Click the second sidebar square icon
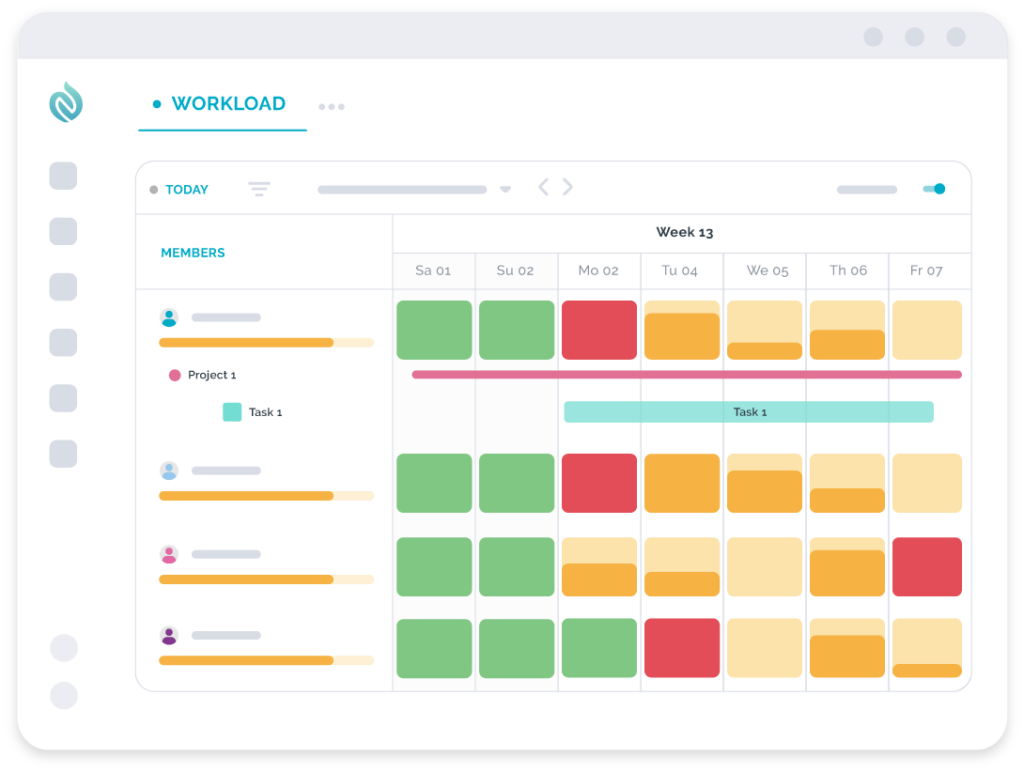1024x772 pixels. (63, 231)
